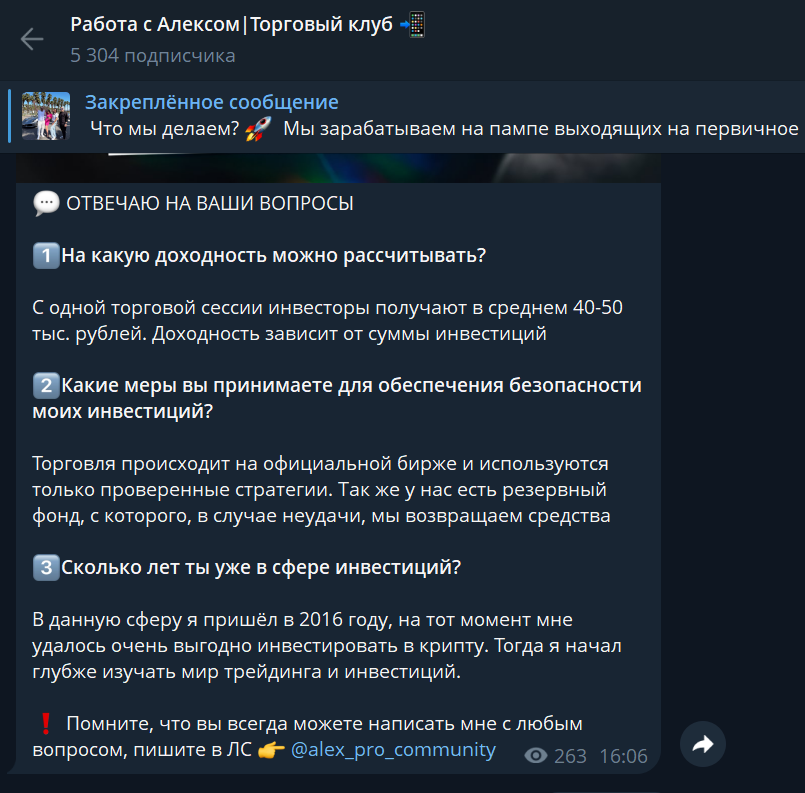
Task: Click the '5 304 подписчика' subscriber count
Action: tap(152, 55)
